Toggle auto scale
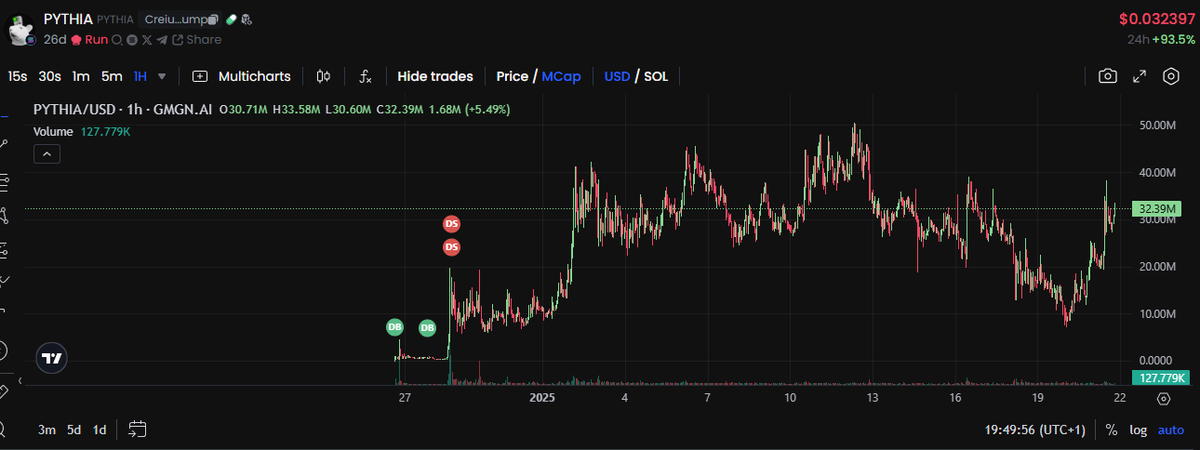The height and width of the screenshot is (450, 1200). pyautogui.click(x=1171, y=430)
